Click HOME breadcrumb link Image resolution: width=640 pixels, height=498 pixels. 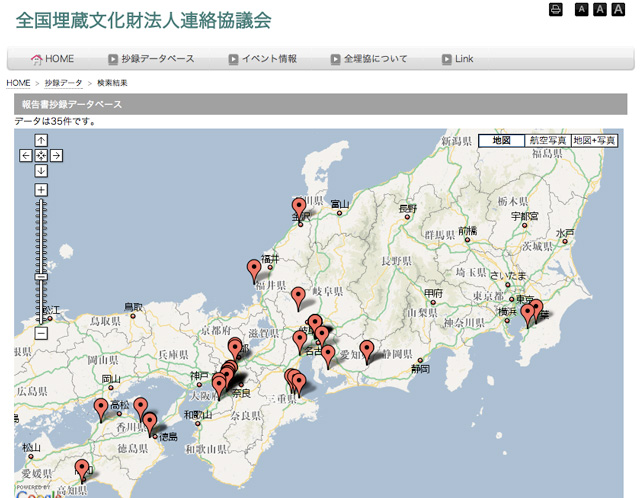point(18,83)
